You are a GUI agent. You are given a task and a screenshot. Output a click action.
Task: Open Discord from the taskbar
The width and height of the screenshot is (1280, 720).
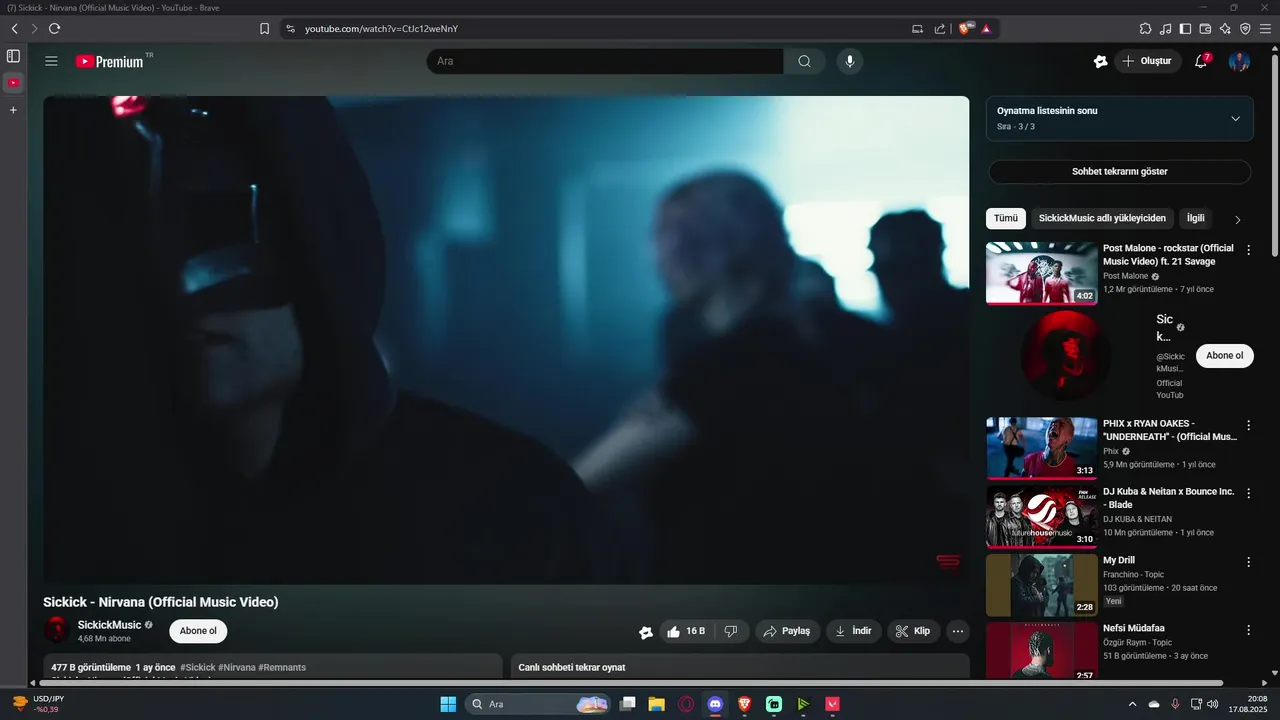click(x=715, y=704)
